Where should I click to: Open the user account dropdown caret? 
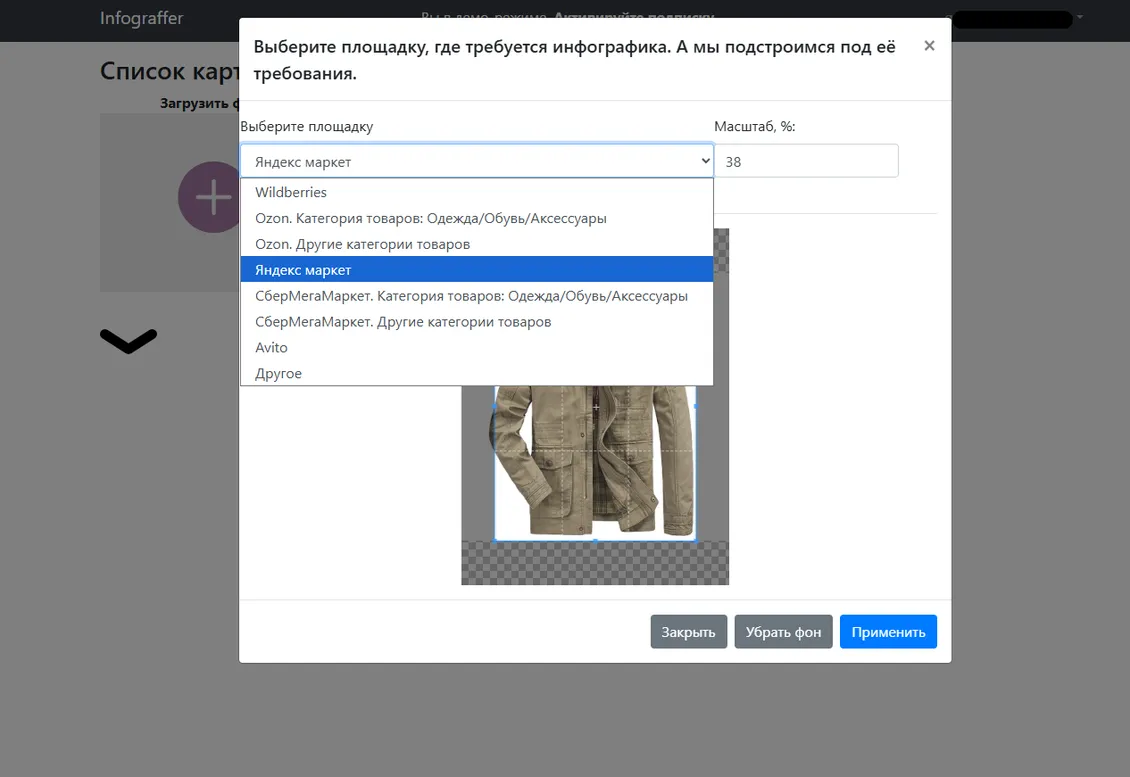pyautogui.click(x=1080, y=17)
